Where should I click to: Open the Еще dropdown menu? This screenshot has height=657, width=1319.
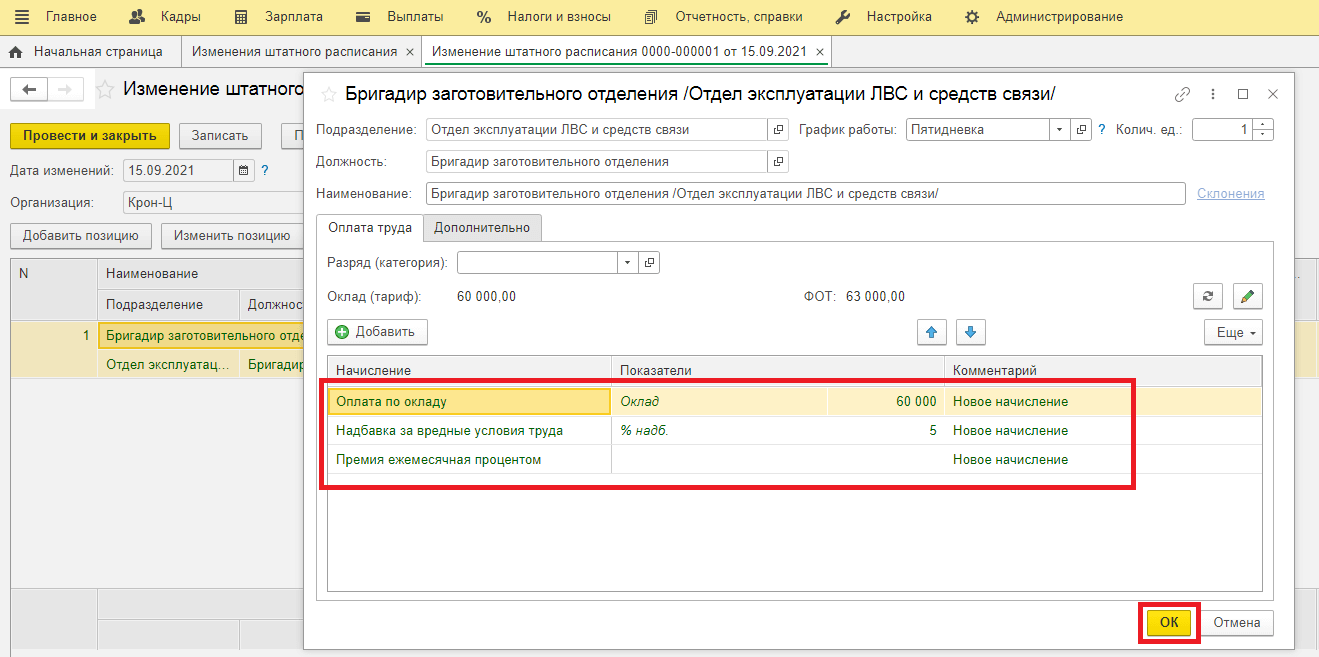coord(1232,332)
